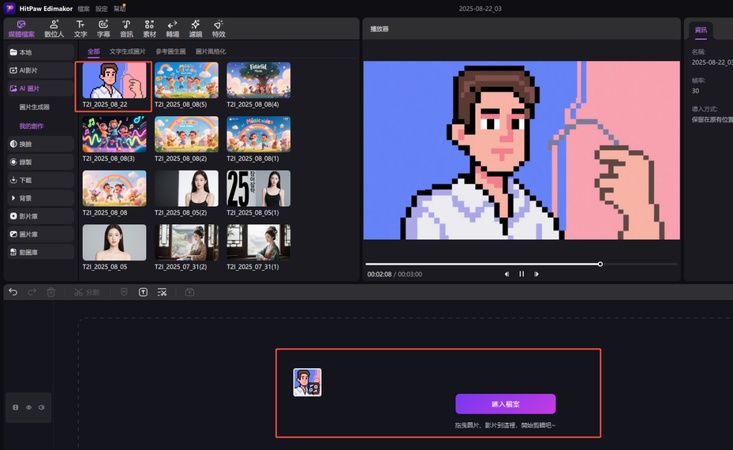Open the 數位人 digital human tool
The height and width of the screenshot is (450, 733).
coord(54,29)
